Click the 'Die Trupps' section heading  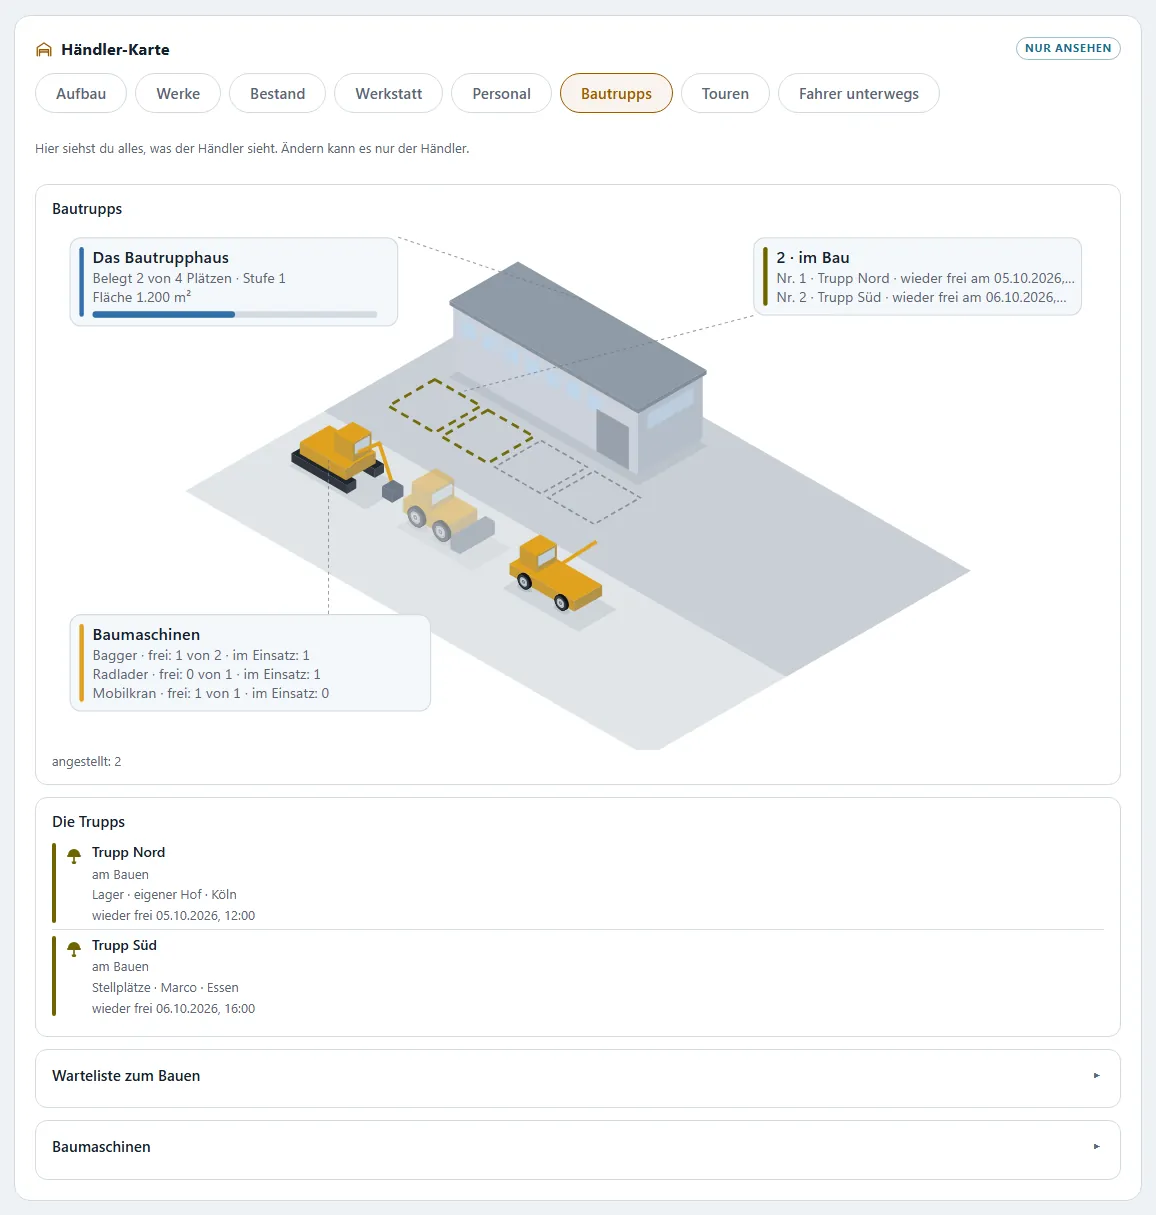tap(88, 822)
